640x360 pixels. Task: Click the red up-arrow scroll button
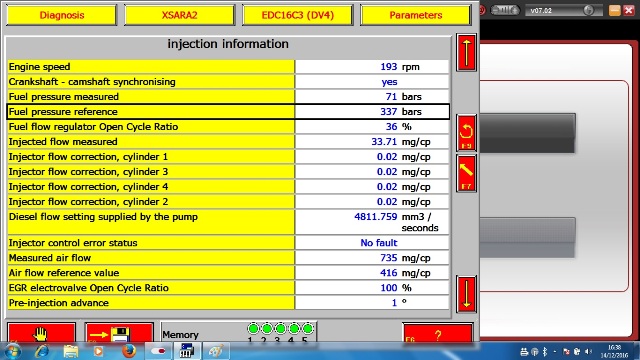click(x=466, y=53)
